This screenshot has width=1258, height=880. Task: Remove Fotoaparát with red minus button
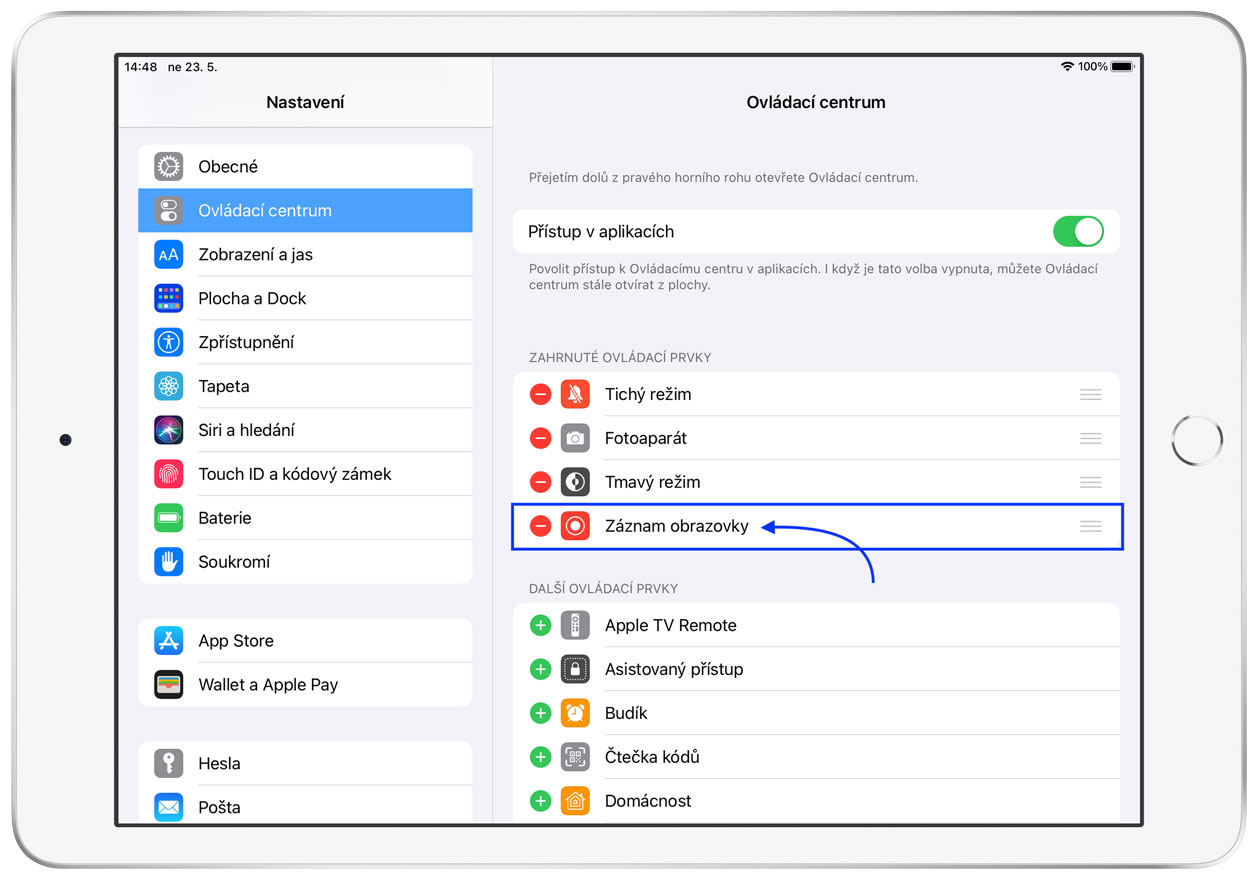pos(540,438)
